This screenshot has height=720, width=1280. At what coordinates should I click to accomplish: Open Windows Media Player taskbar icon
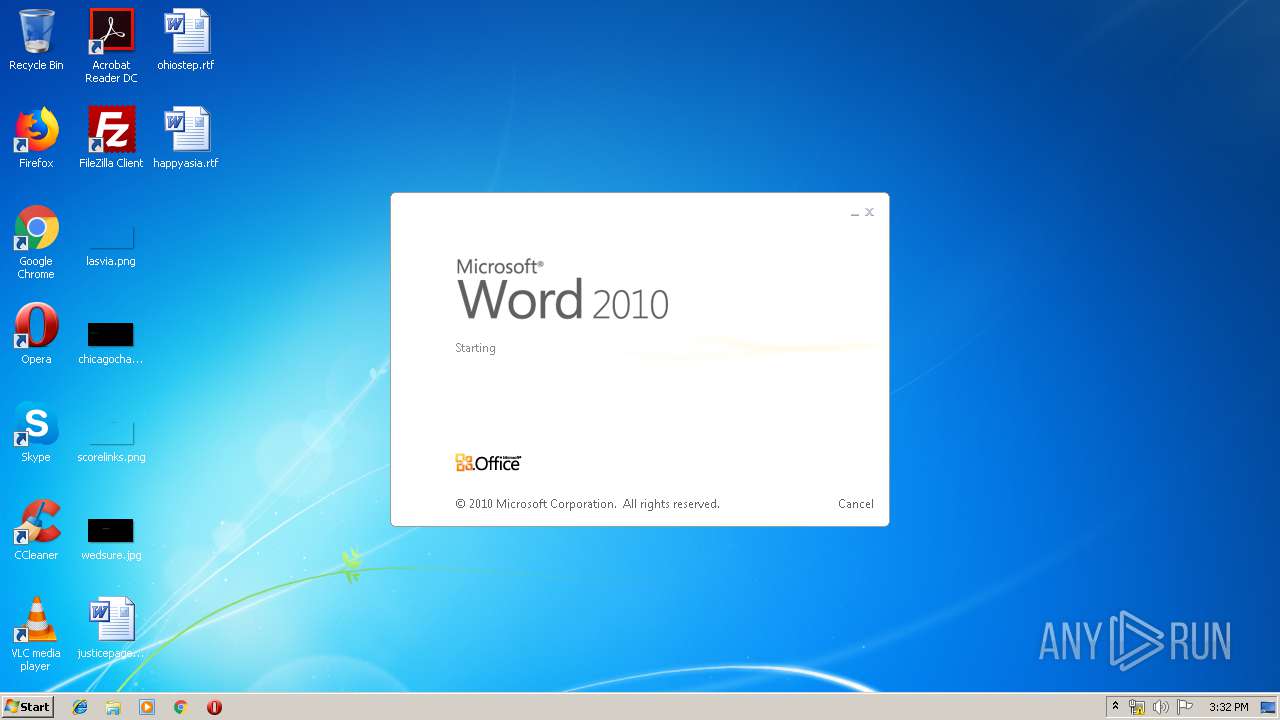[147, 707]
